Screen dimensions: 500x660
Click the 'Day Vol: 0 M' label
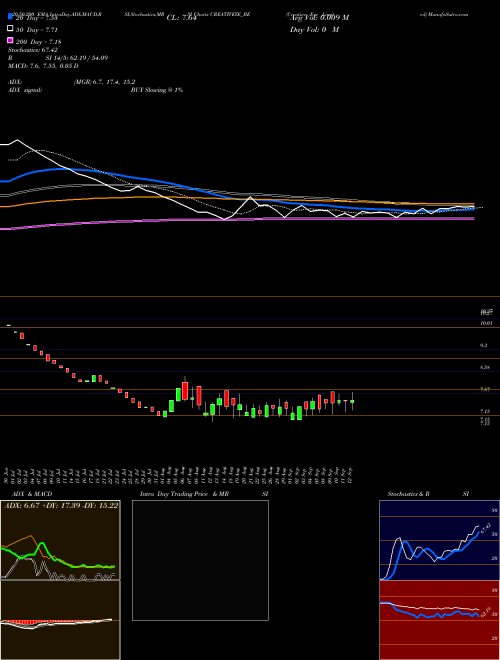[x=314, y=29]
